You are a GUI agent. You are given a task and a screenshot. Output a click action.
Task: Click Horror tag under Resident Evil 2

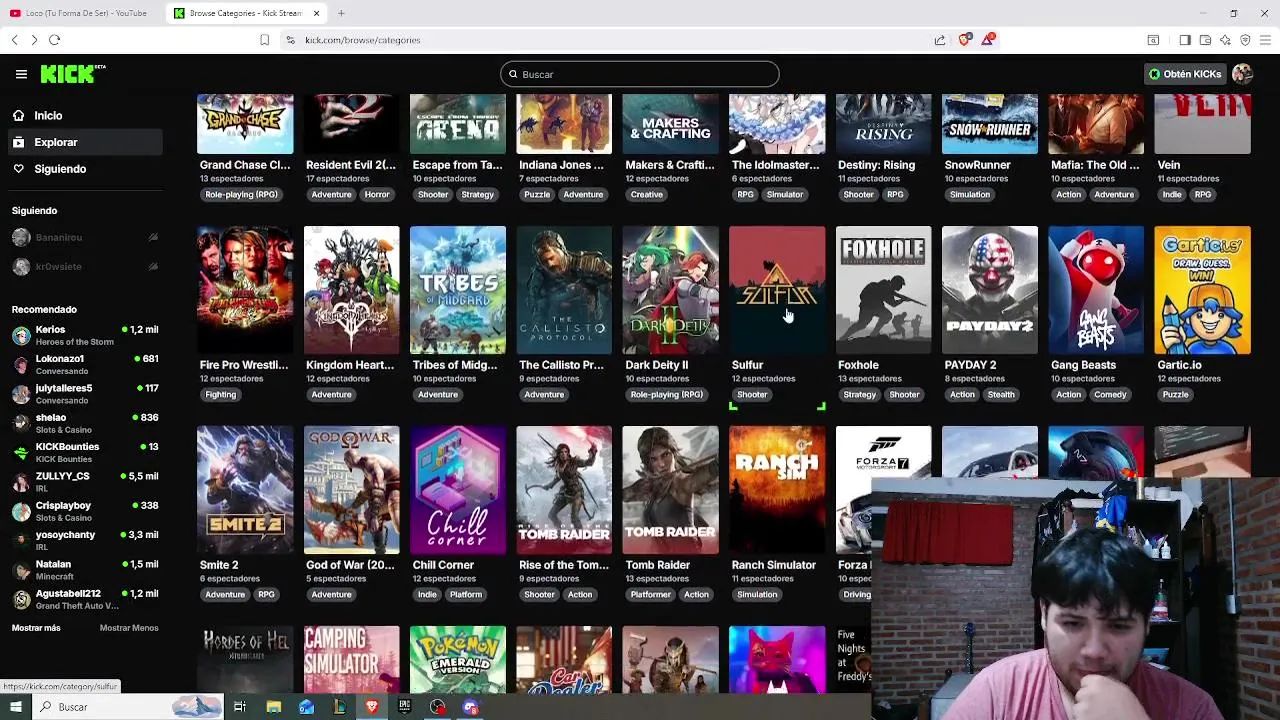pos(377,195)
